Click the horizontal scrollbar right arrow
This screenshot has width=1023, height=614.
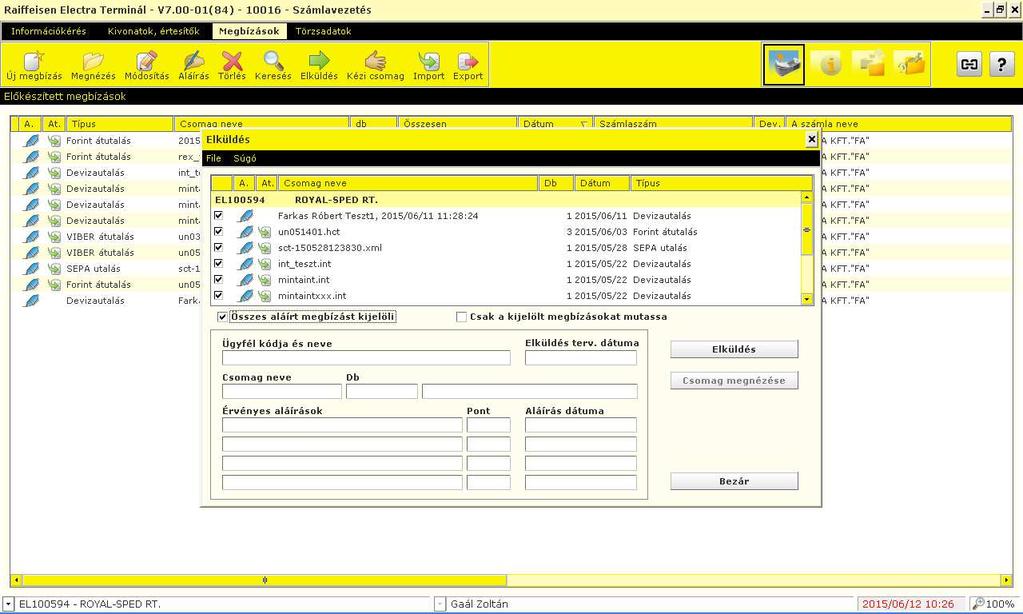(1006, 580)
